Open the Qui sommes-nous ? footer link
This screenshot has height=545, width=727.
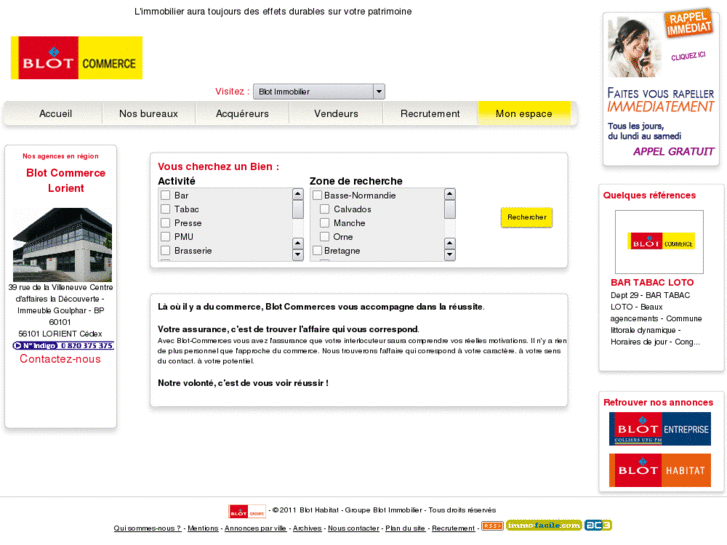[x=147, y=528]
